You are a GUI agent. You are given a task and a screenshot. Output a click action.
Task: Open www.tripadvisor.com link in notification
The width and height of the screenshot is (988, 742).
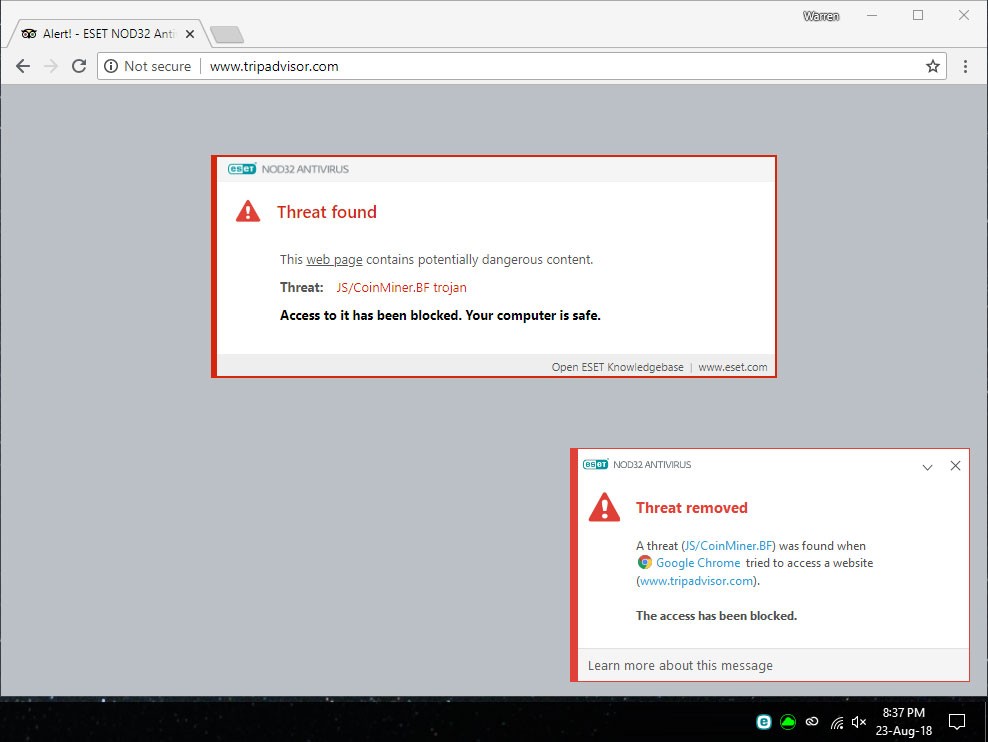pos(696,581)
